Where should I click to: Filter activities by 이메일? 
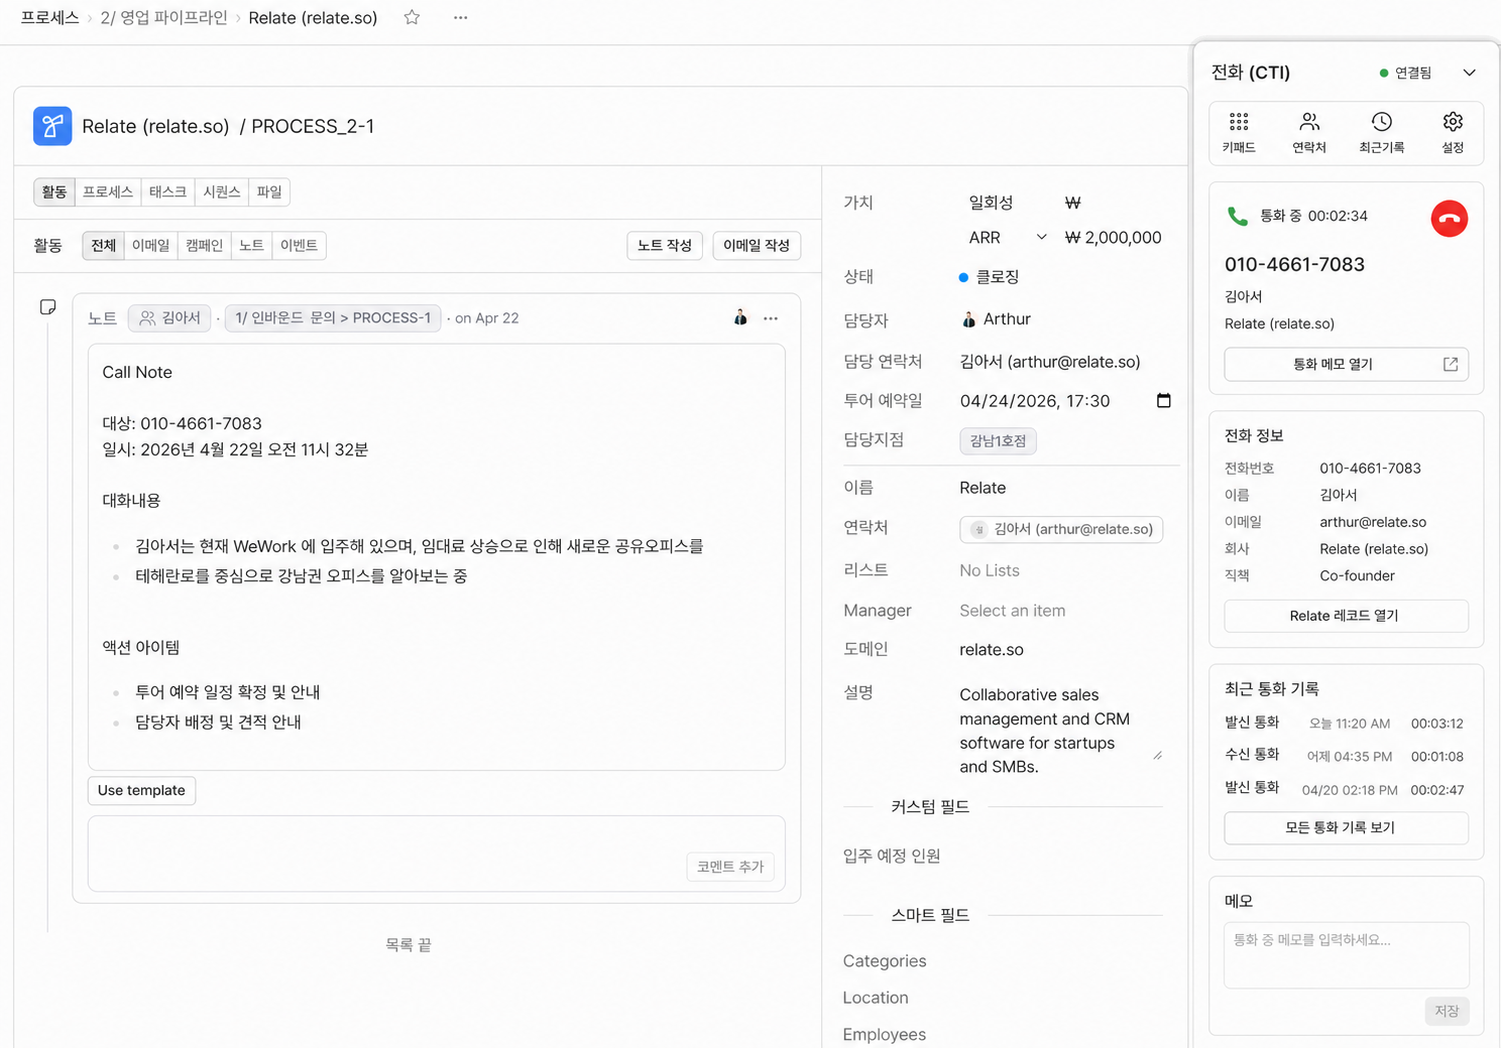(151, 245)
